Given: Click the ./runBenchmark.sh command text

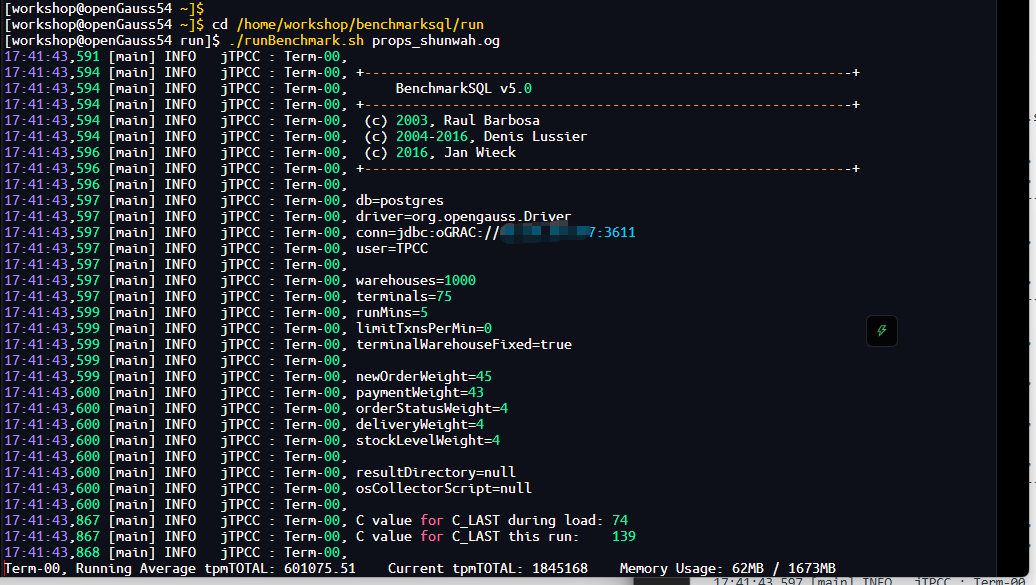Looking at the screenshot, I should tap(296, 40).
